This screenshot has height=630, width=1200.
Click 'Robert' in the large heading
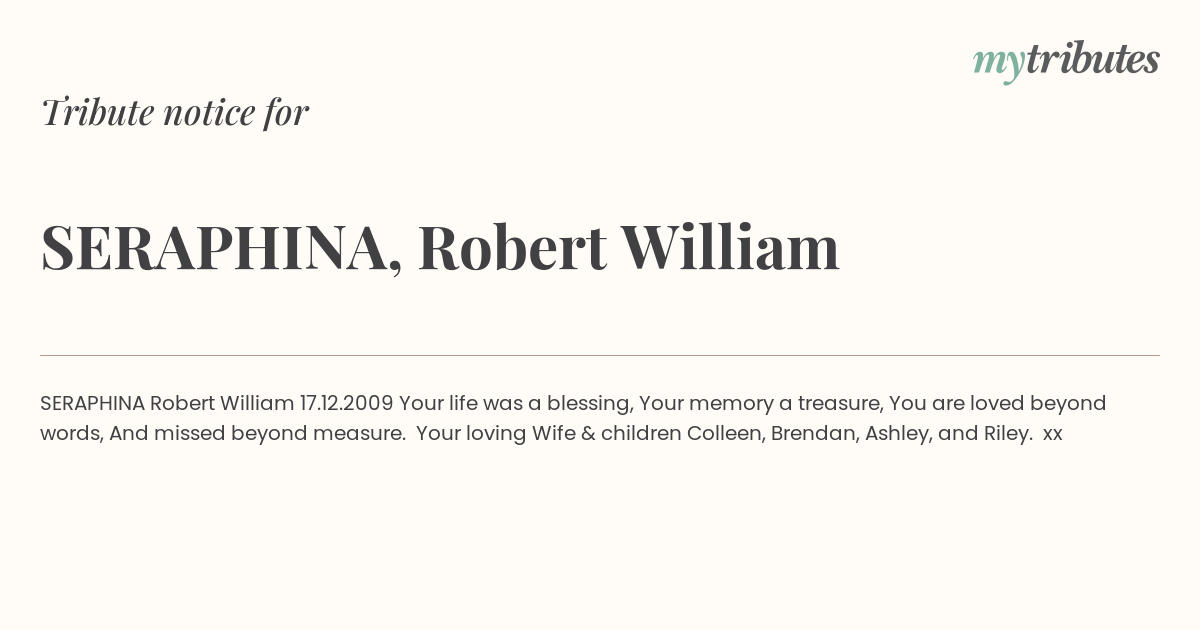(512, 248)
